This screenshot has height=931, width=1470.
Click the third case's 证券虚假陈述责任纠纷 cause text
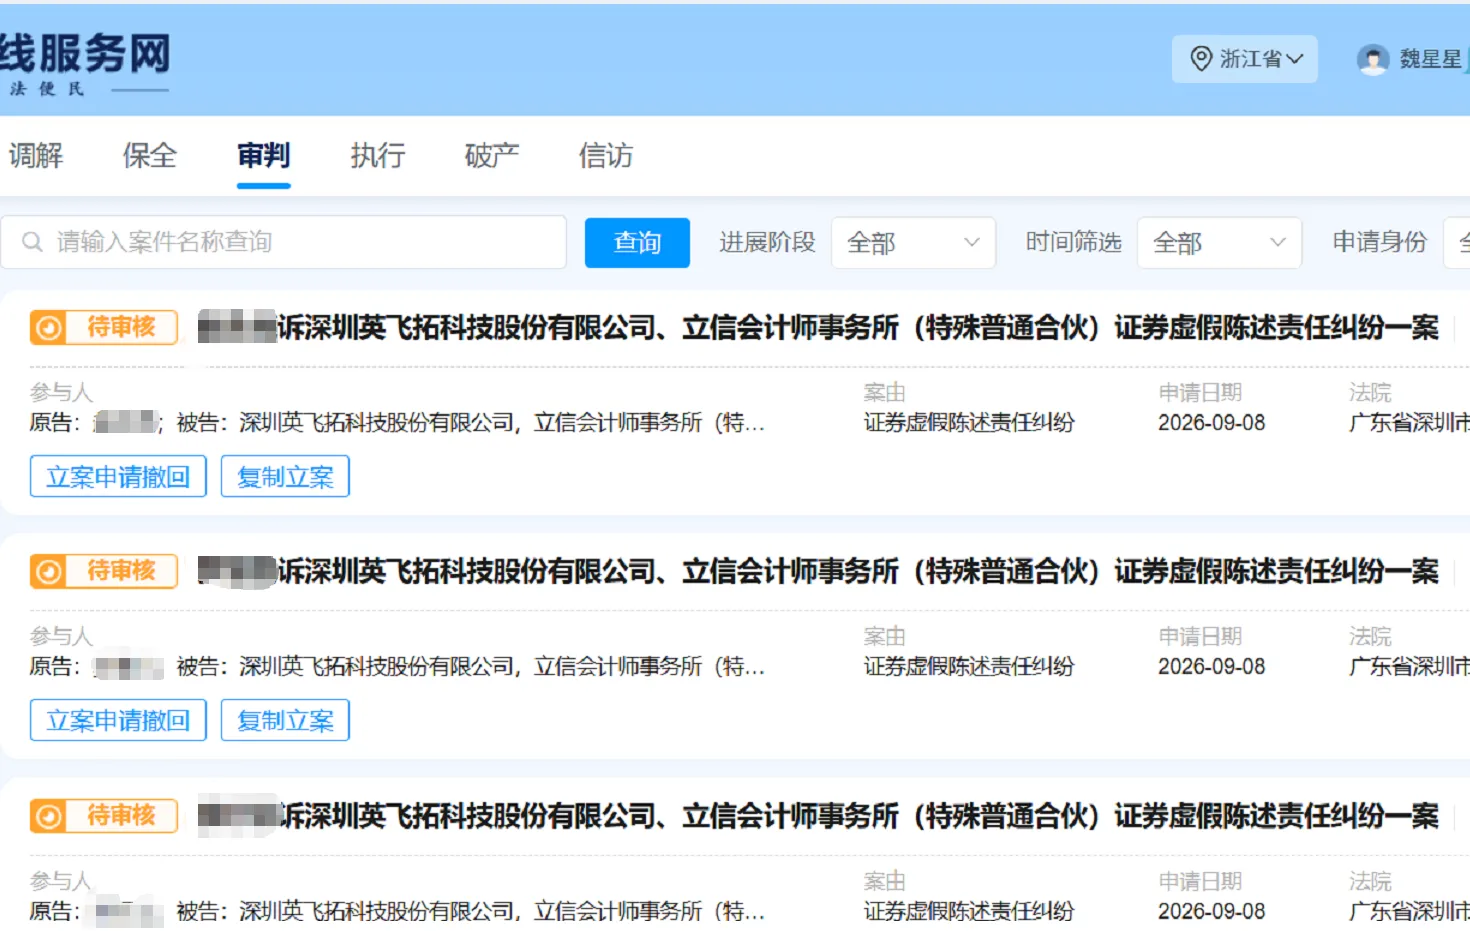click(x=969, y=912)
